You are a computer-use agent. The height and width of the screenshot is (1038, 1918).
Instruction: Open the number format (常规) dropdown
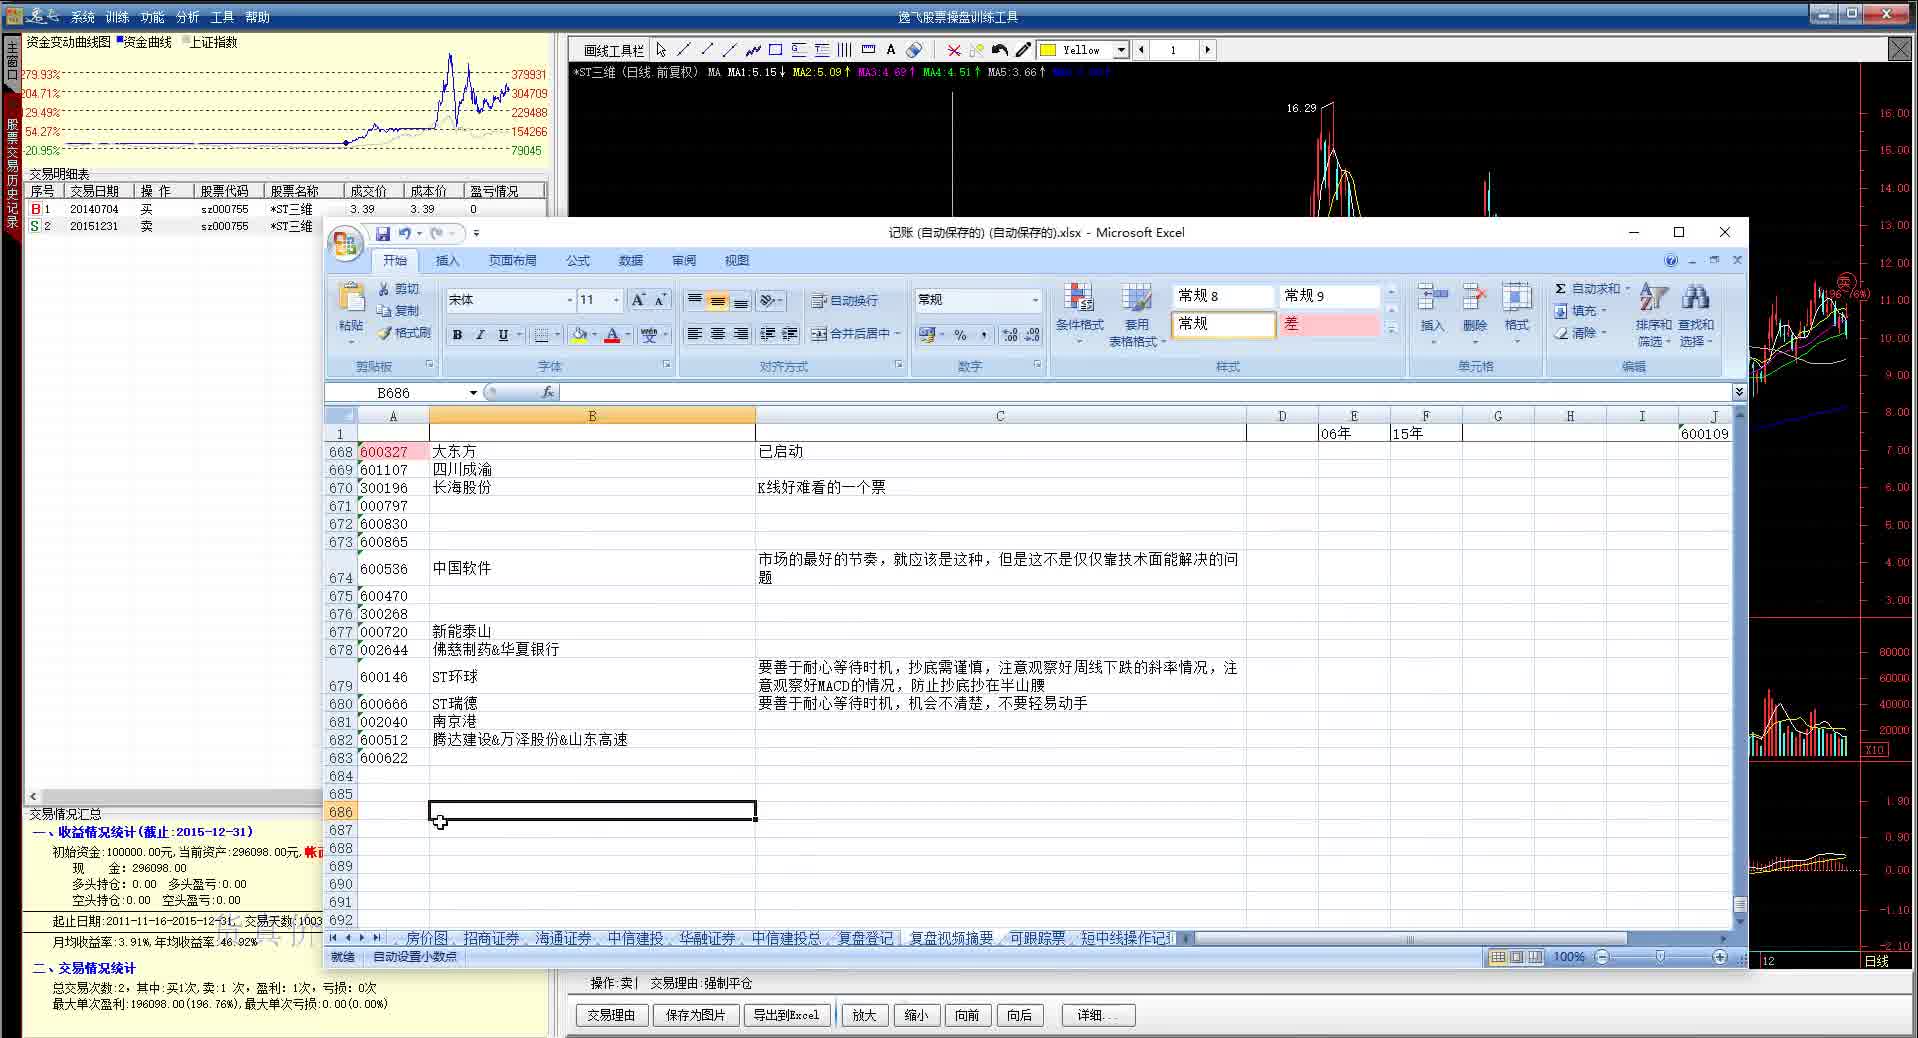(1035, 300)
